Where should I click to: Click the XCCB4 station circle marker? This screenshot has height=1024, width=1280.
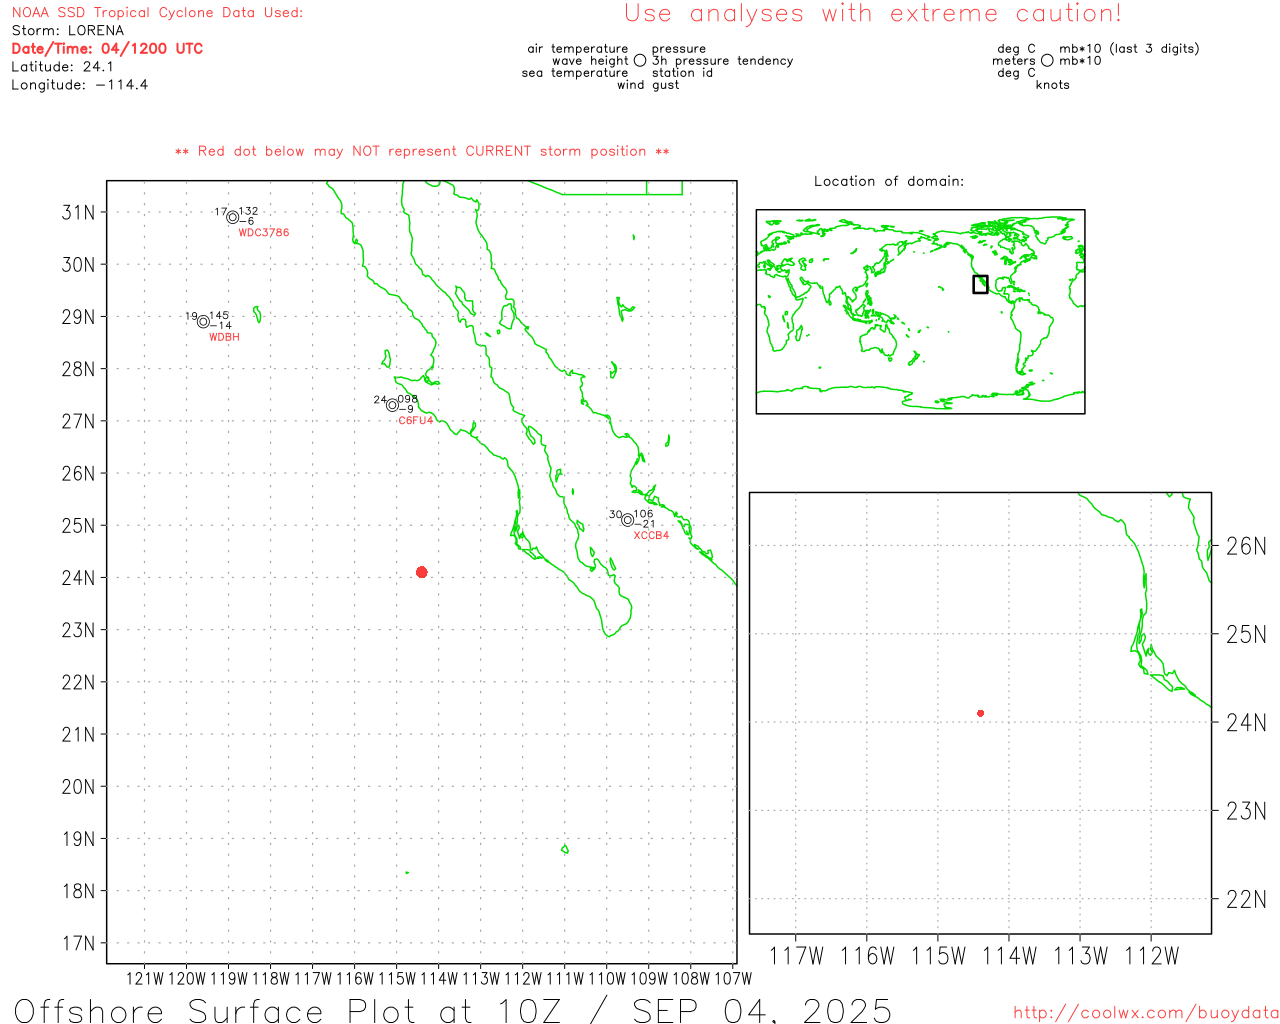click(628, 520)
